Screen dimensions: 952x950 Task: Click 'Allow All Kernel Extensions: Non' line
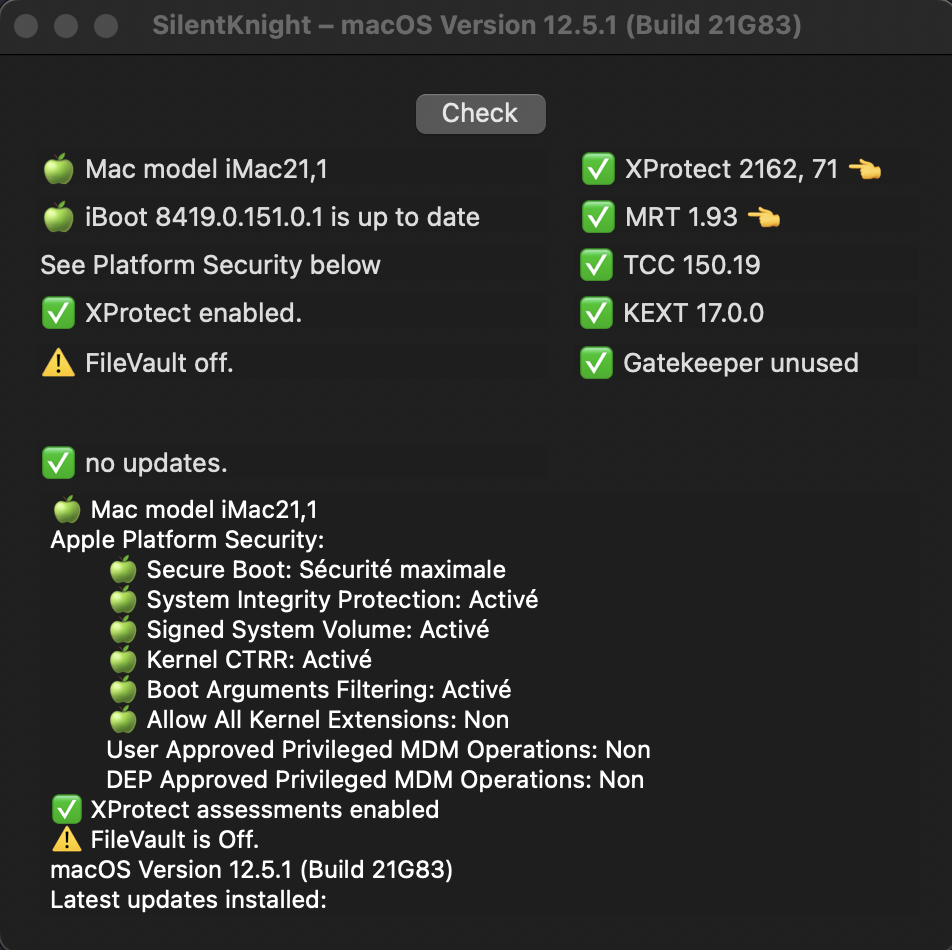pyautogui.click(x=328, y=719)
